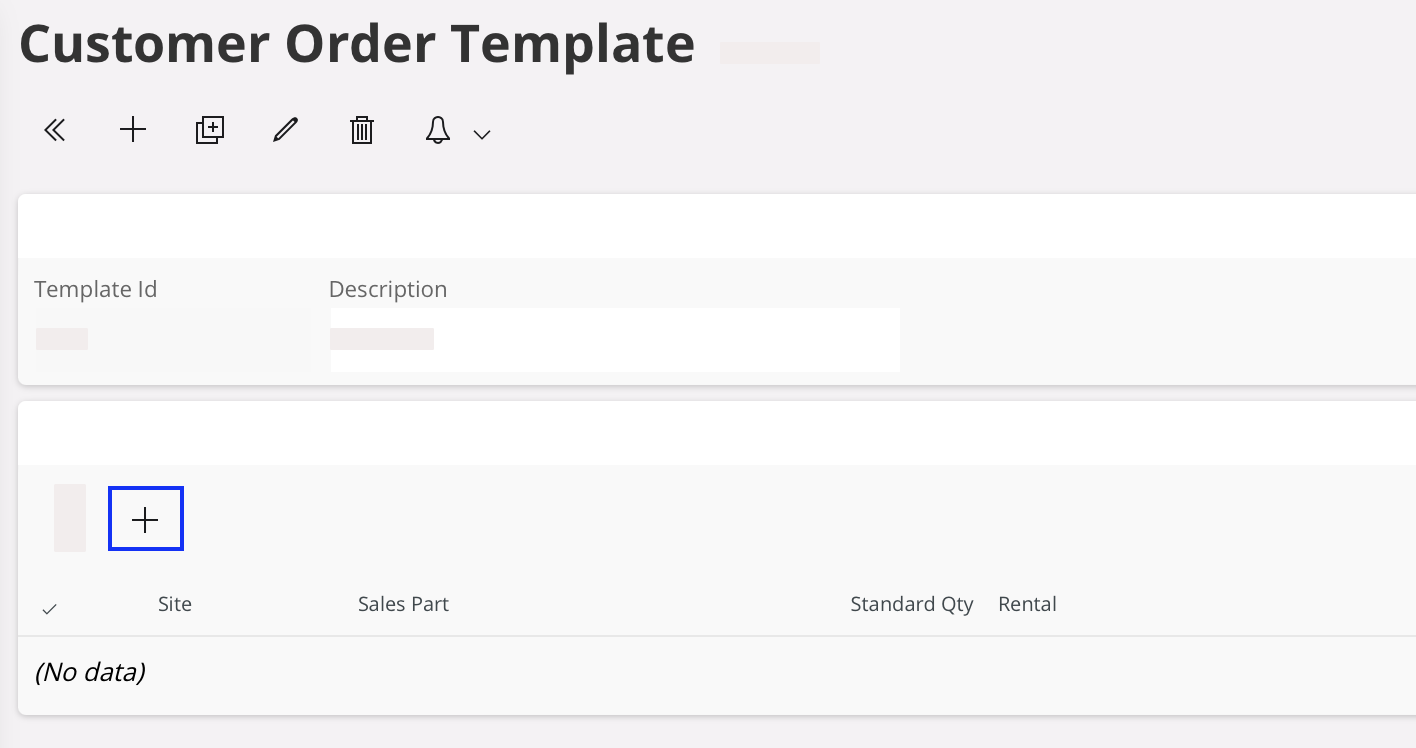The width and height of the screenshot is (1416, 748).
Task: Select the Standard Qty column header
Action: (x=911, y=604)
